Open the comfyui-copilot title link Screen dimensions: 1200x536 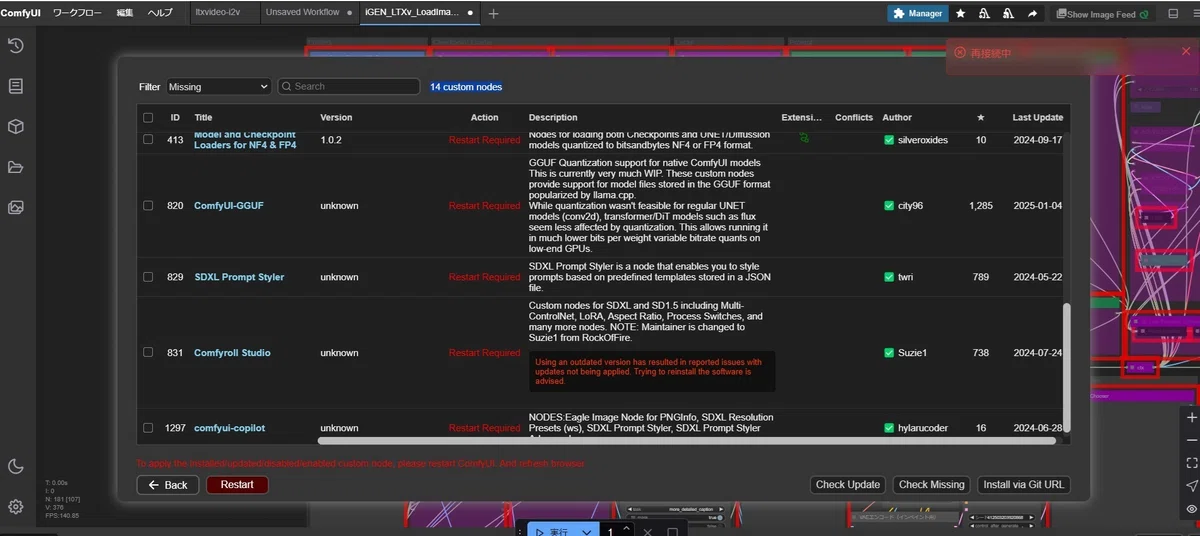tap(229, 428)
